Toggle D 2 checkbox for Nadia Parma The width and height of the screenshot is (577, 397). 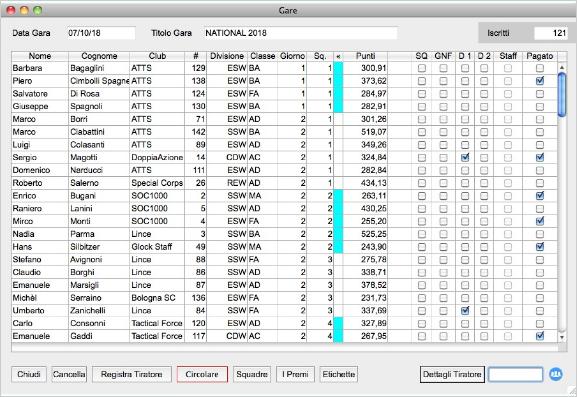(484, 234)
